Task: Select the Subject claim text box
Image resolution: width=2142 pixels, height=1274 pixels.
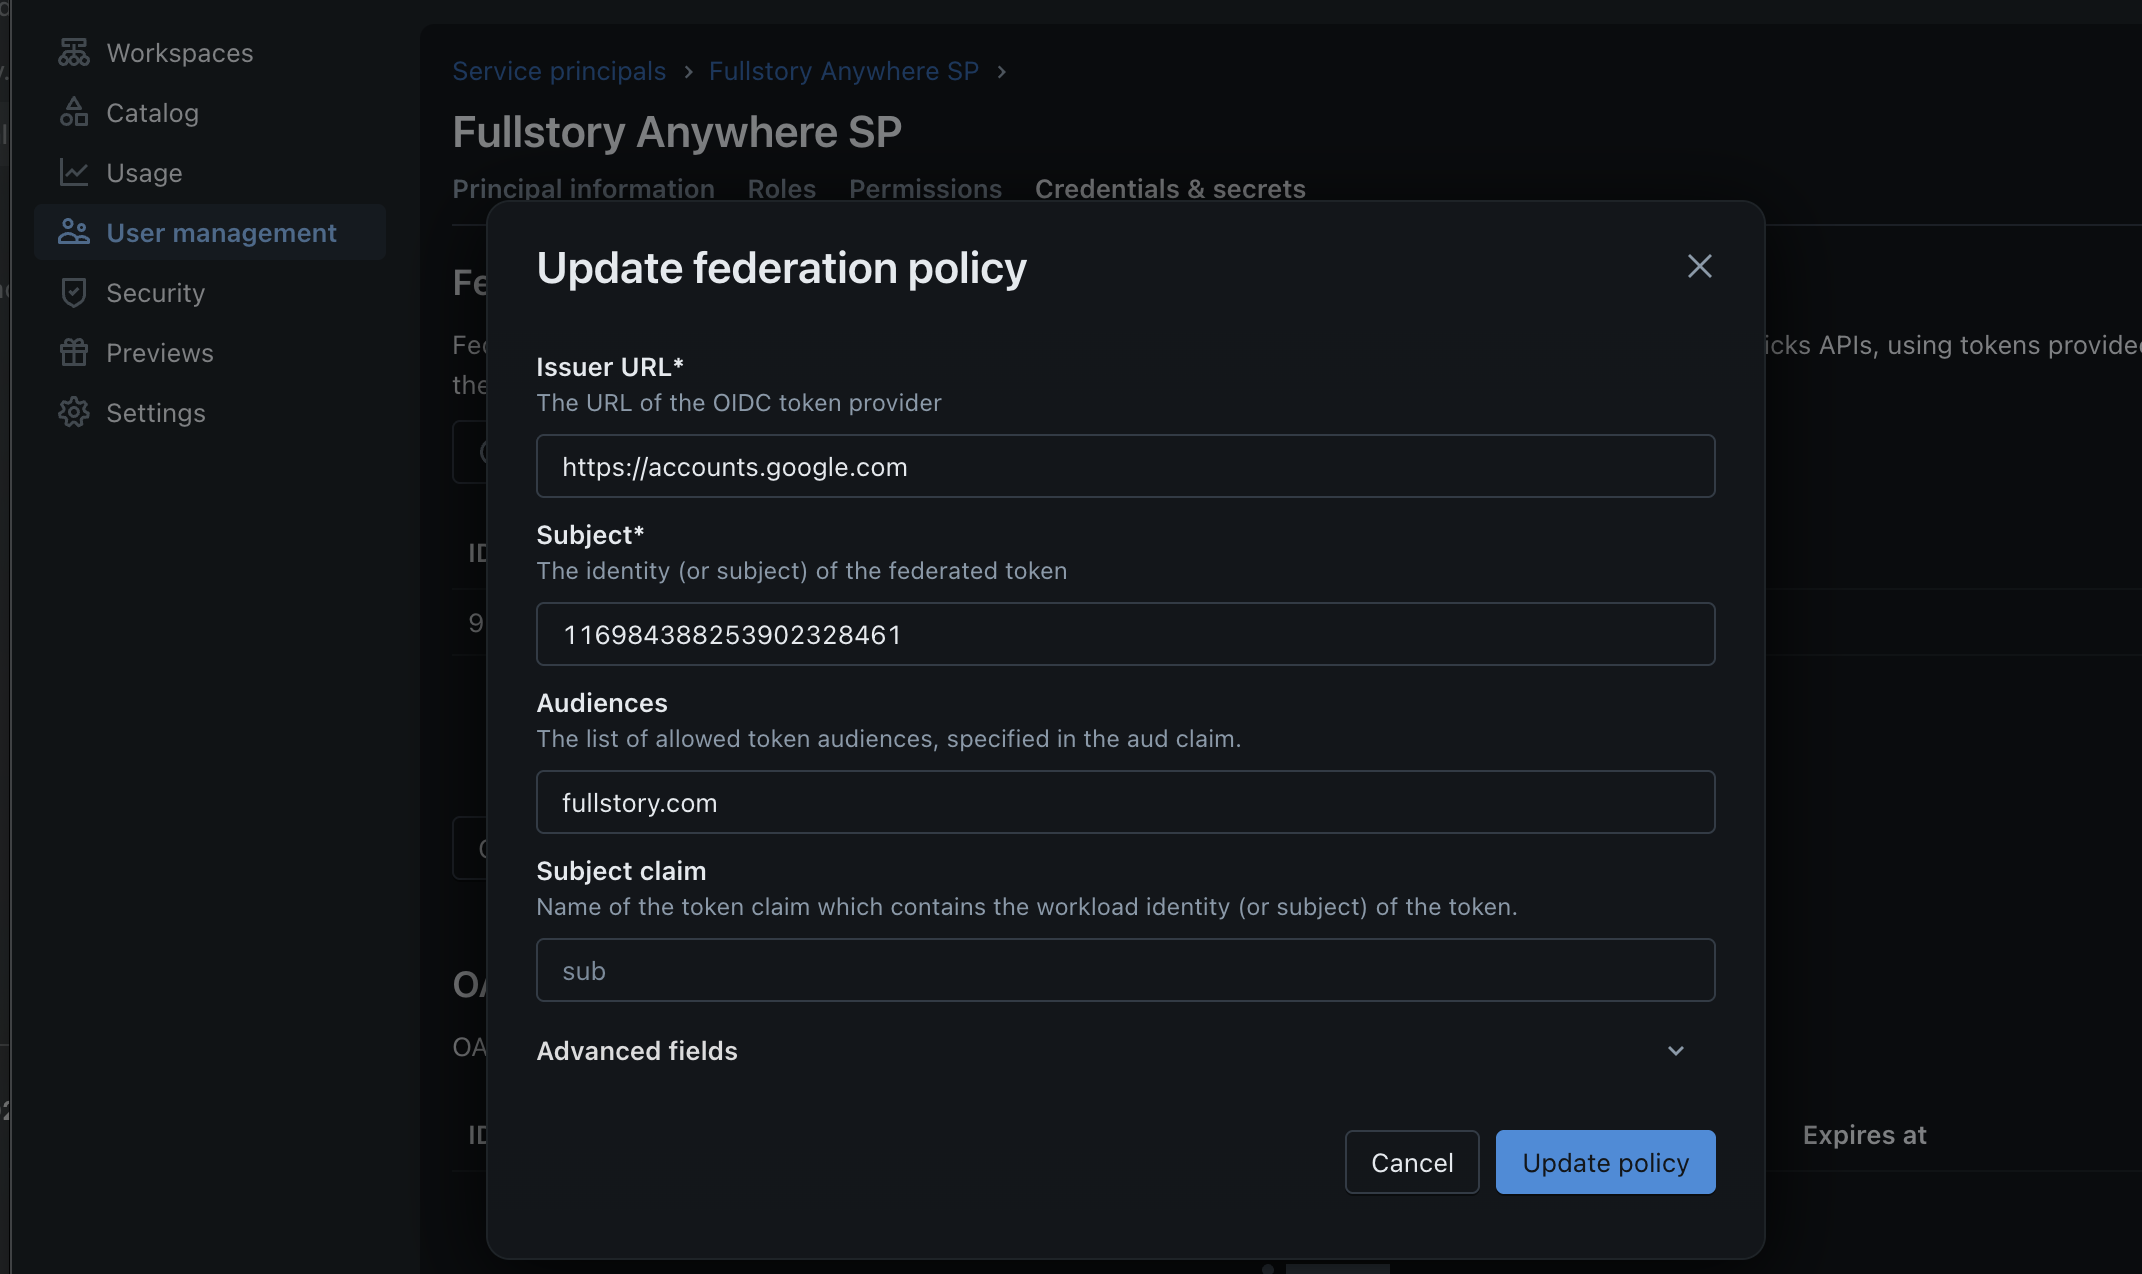Action: 1125,970
